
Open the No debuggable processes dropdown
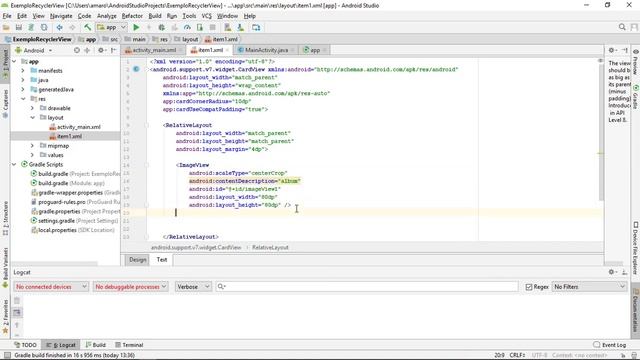click(x=131, y=287)
